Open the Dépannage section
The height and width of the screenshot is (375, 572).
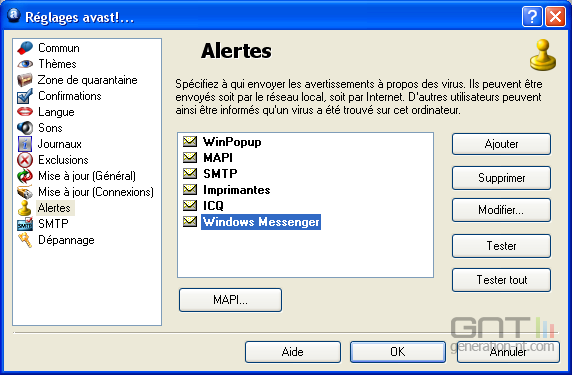pyautogui.click(x=66, y=240)
